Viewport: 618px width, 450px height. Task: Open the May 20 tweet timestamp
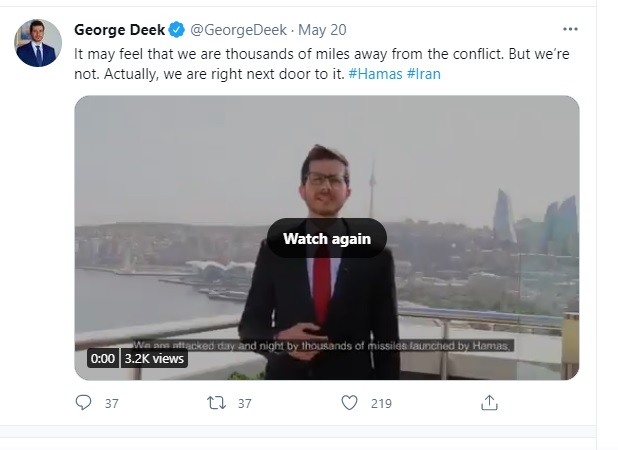[322, 30]
